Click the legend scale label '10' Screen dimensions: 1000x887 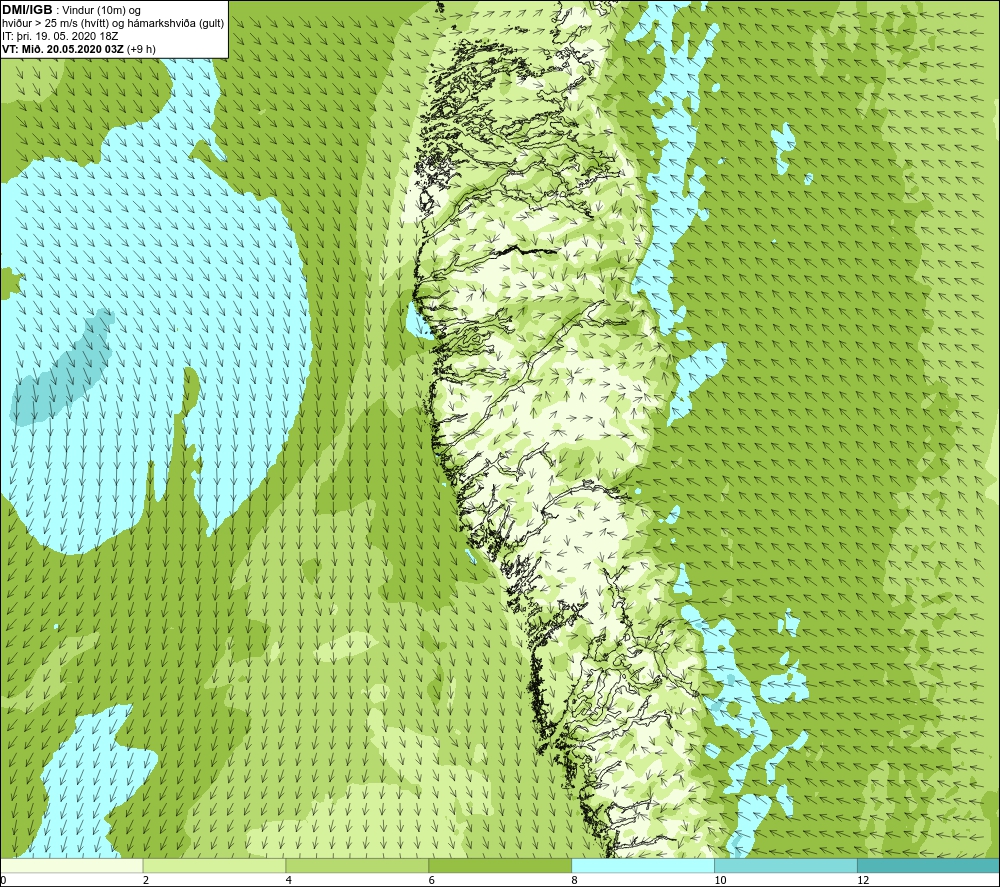[720, 880]
